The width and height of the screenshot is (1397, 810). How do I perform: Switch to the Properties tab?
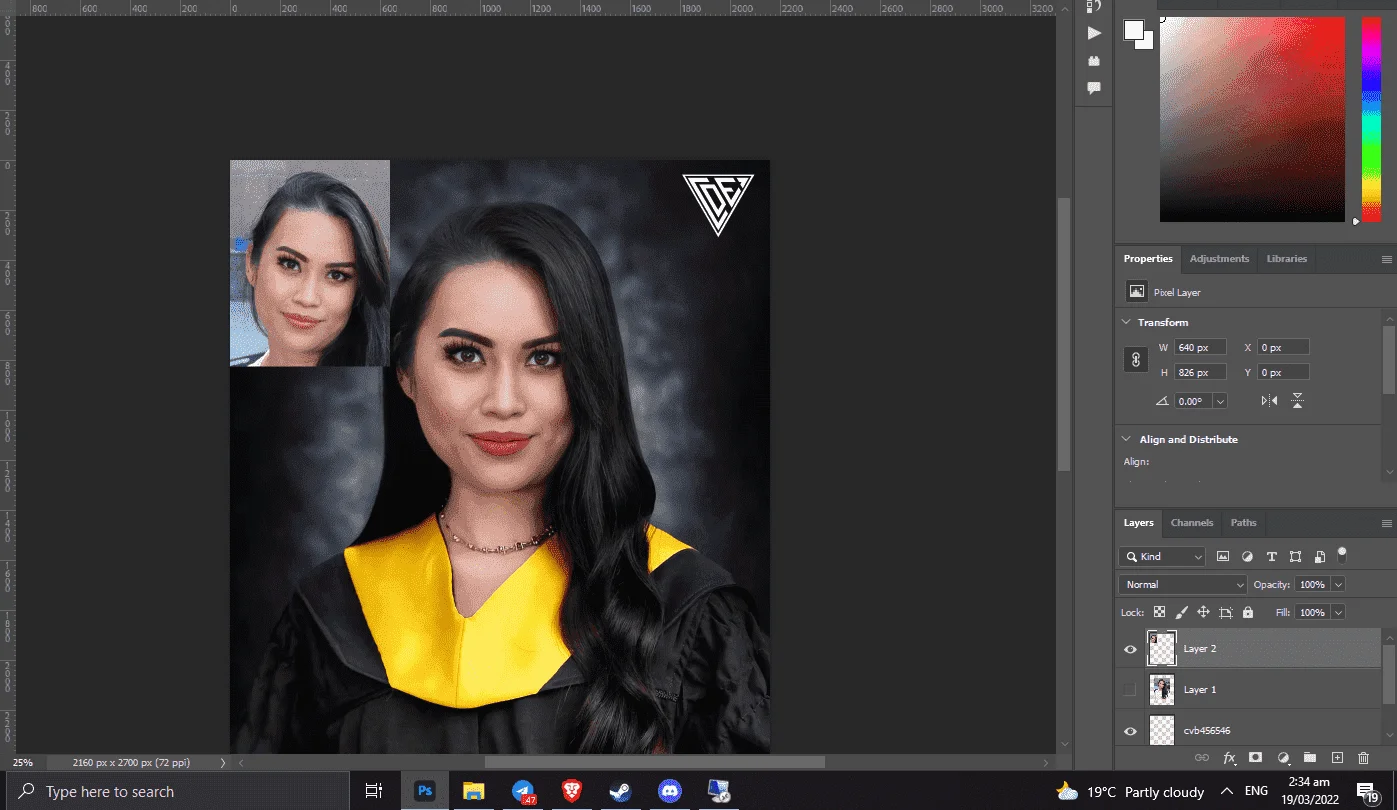pyautogui.click(x=1148, y=259)
